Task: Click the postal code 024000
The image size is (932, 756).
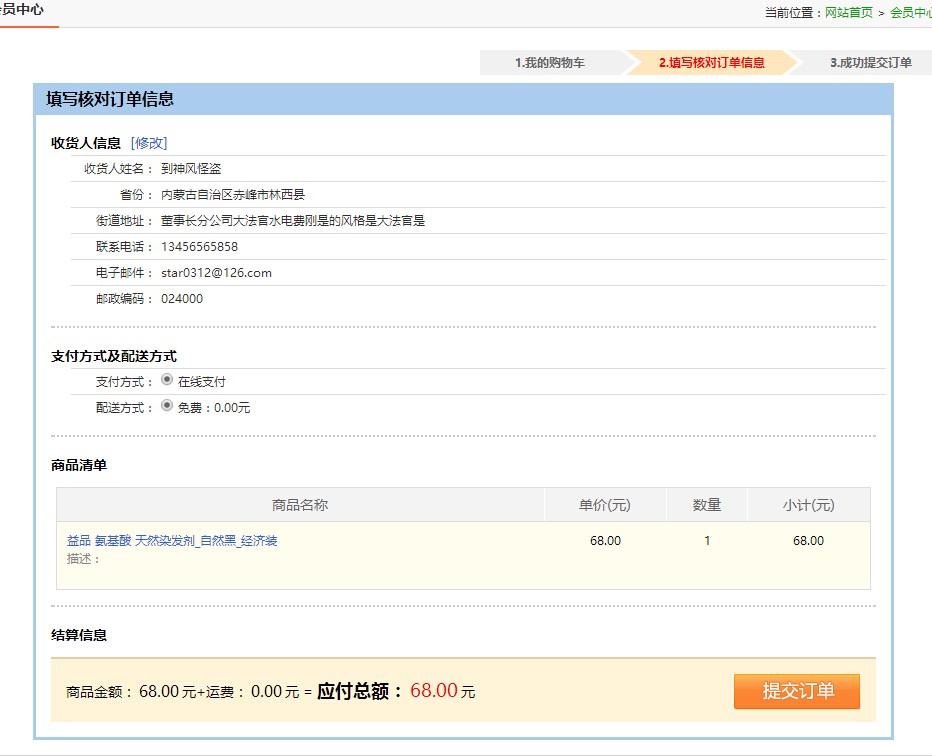Action: (x=182, y=299)
